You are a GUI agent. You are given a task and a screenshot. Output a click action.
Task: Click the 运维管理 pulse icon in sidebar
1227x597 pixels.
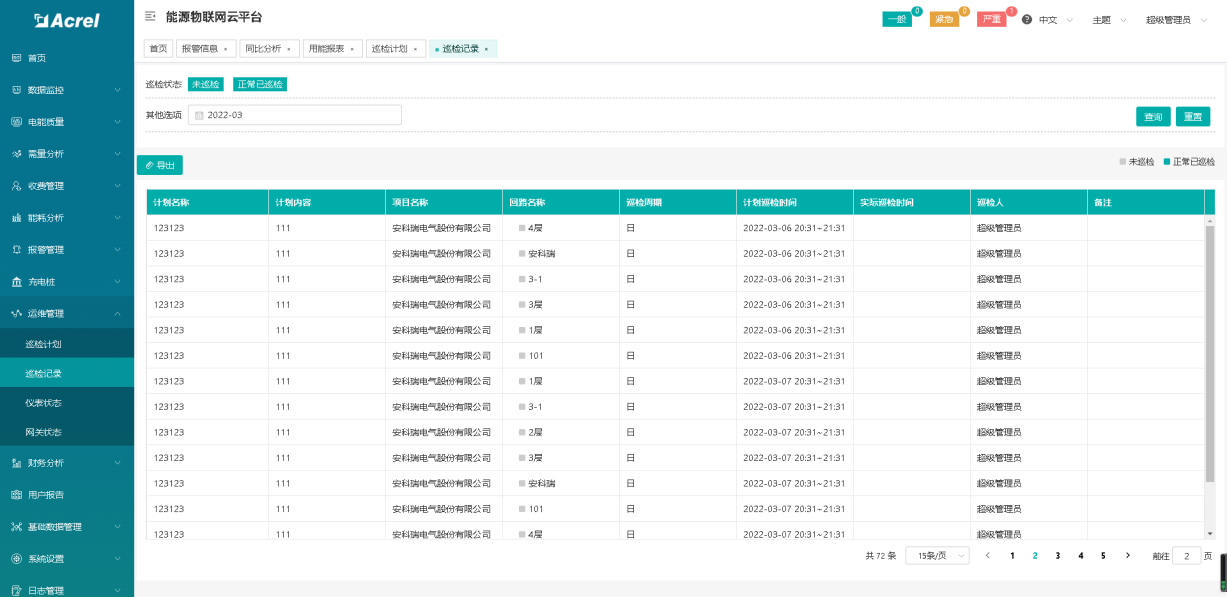16,314
